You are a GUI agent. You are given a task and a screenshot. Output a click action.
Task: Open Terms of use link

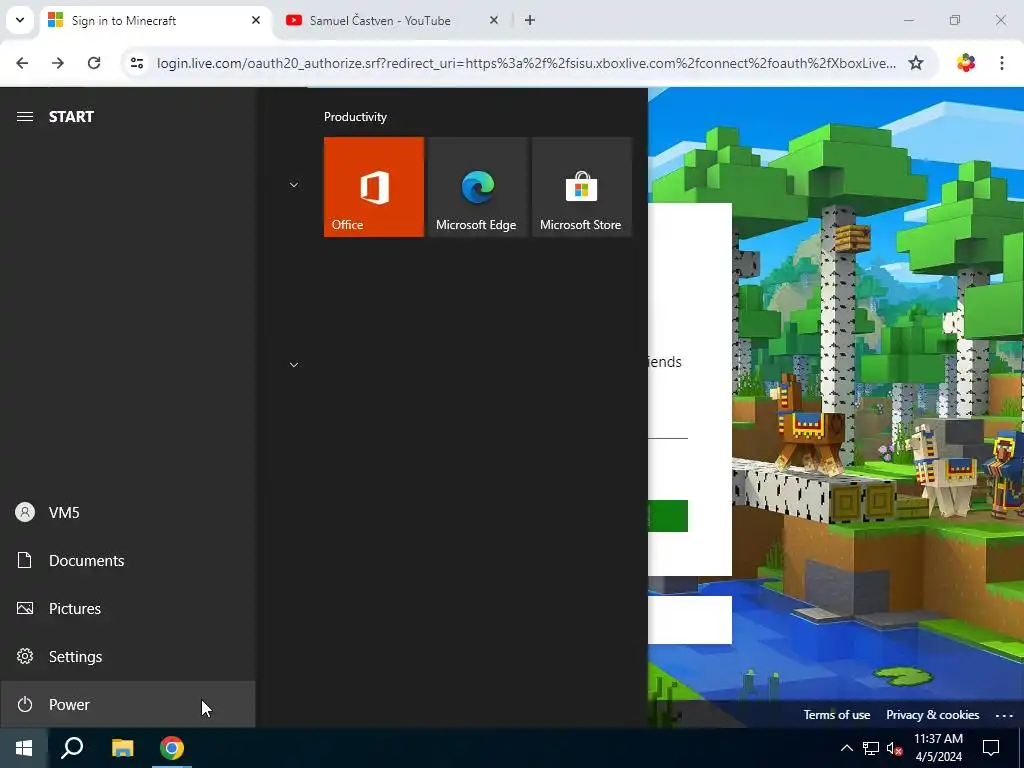pyautogui.click(x=837, y=714)
